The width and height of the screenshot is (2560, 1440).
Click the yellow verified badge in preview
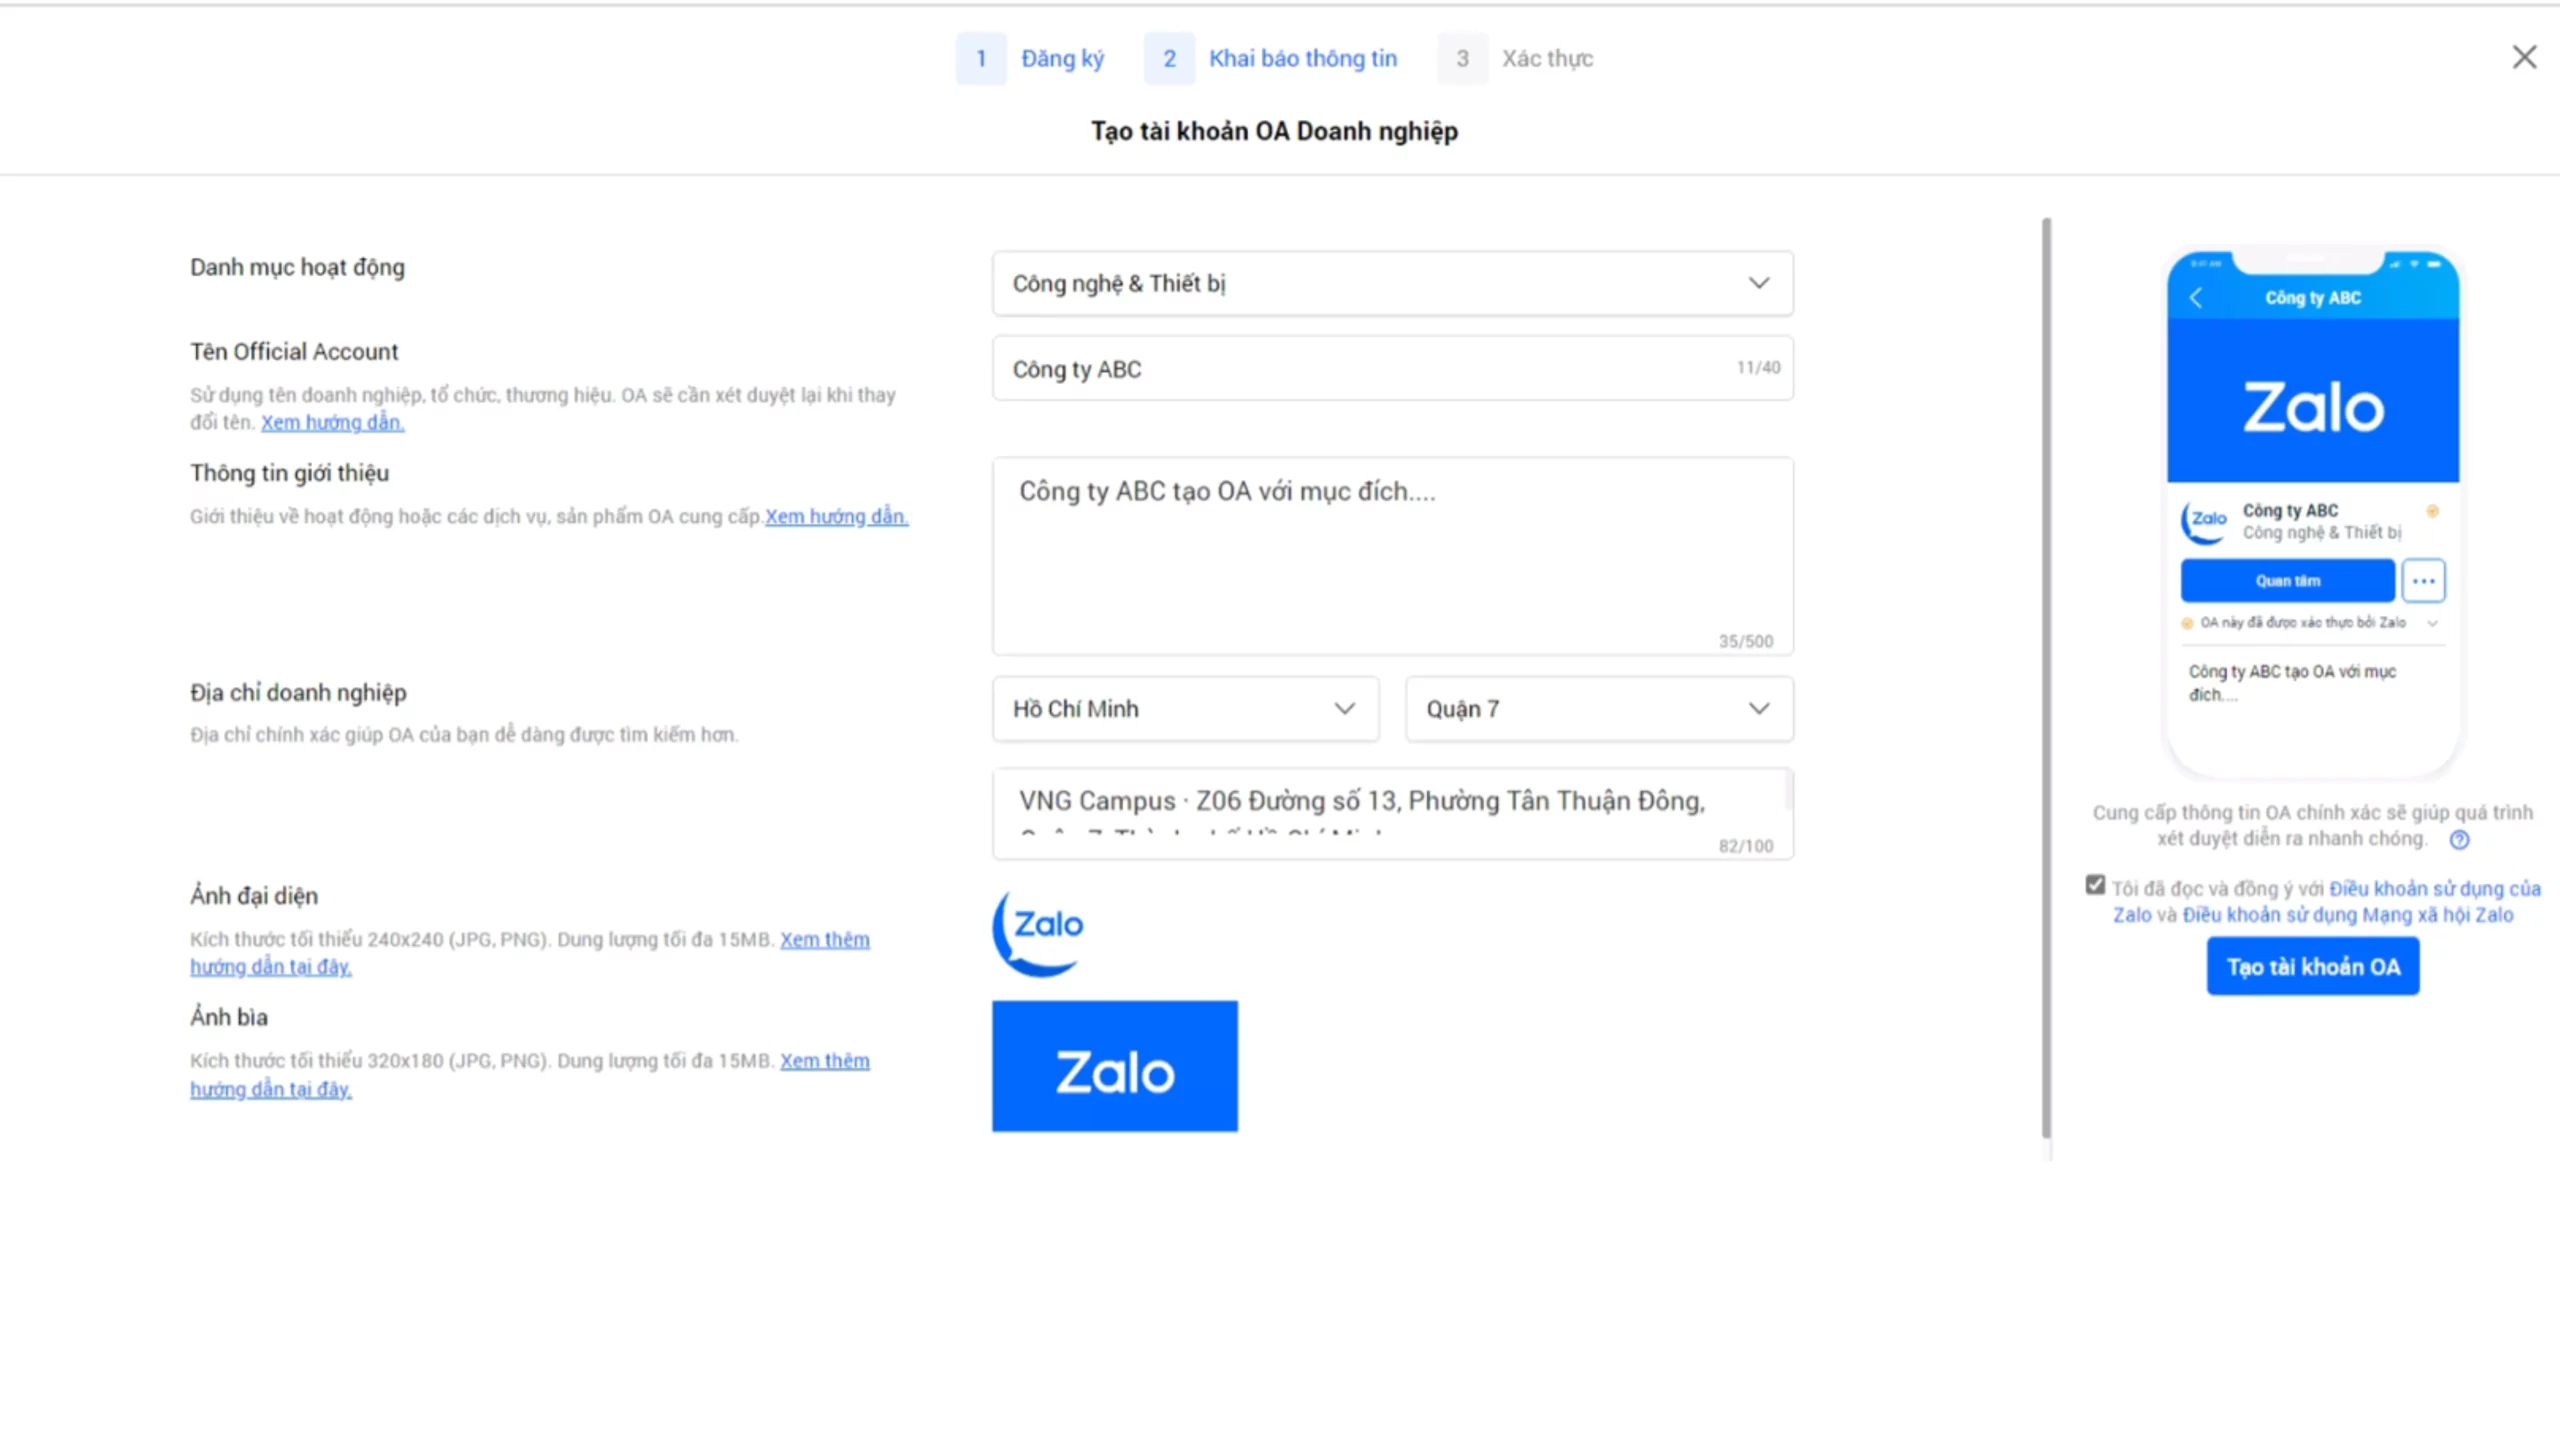point(2432,511)
